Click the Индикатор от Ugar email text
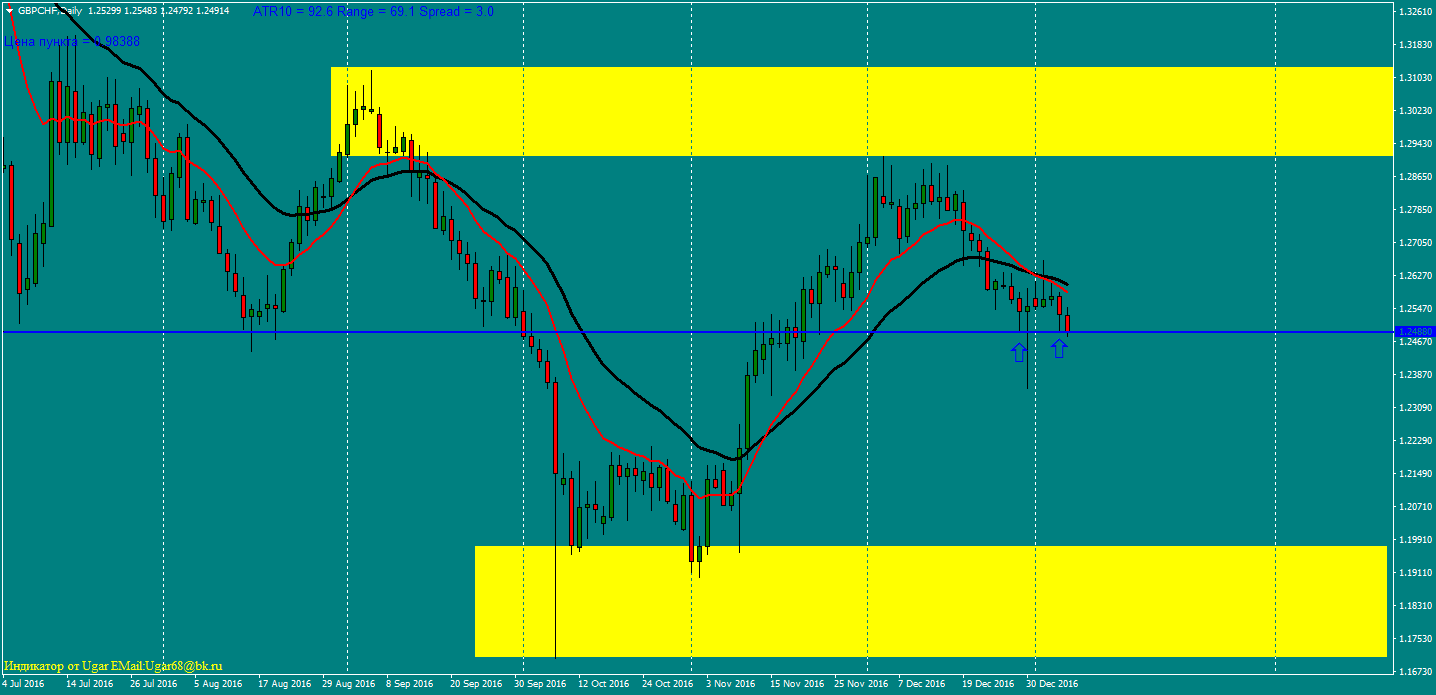 coord(113,665)
